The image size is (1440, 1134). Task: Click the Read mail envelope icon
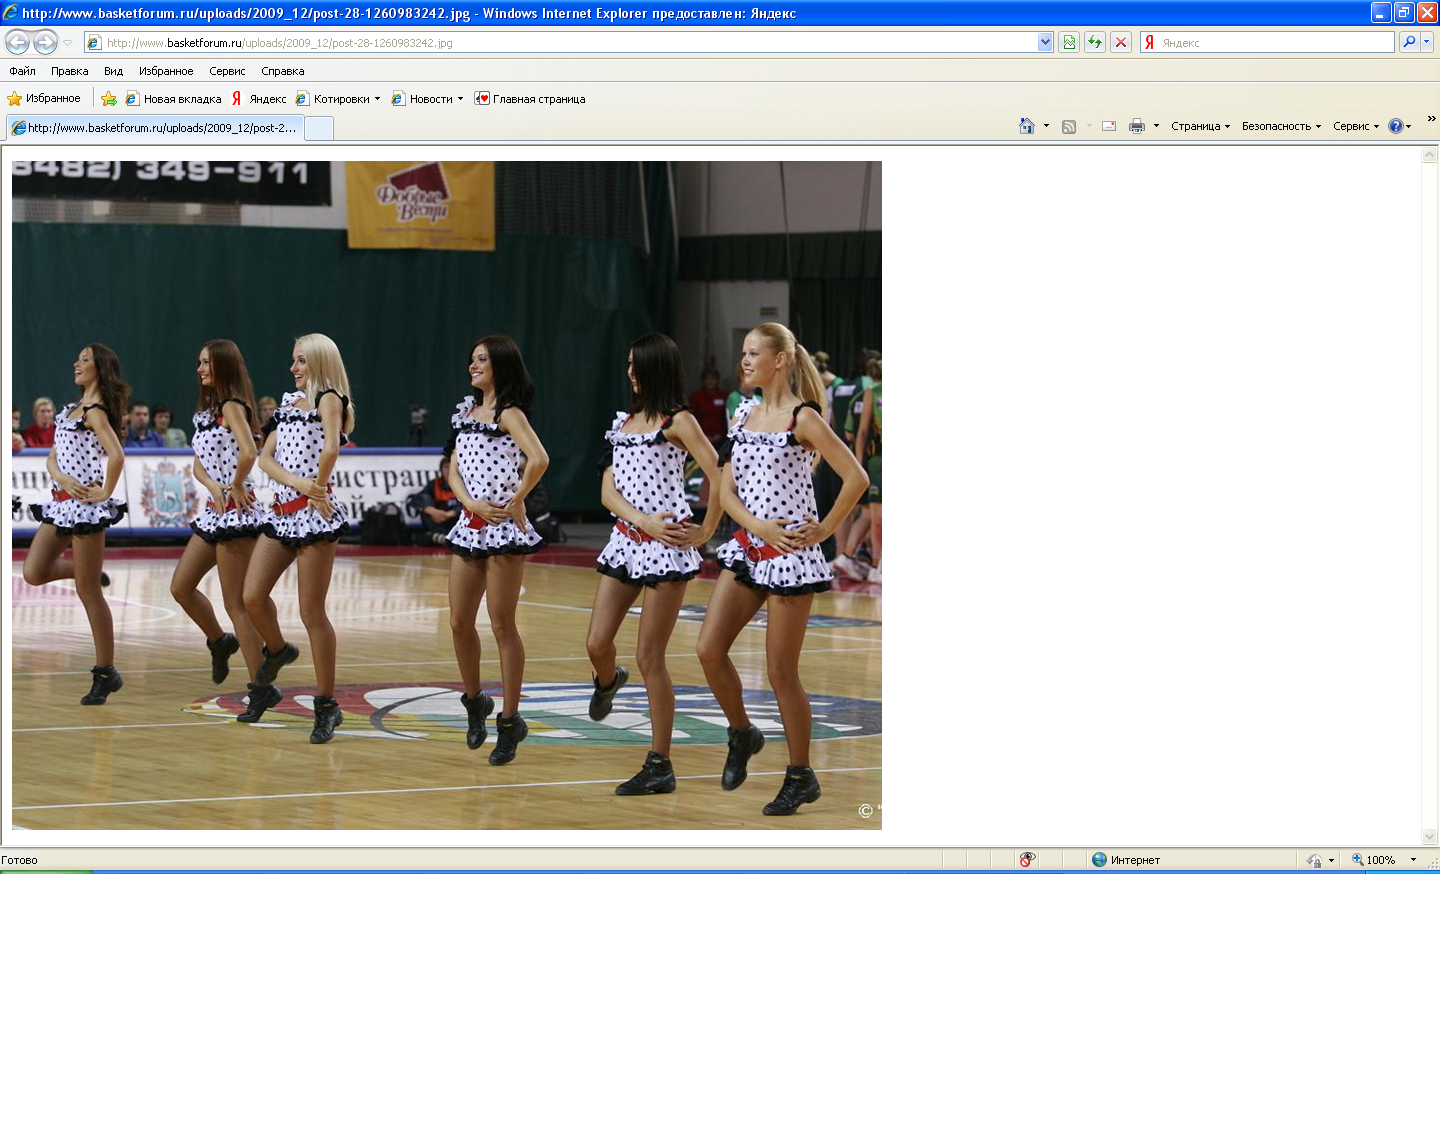[1109, 126]
